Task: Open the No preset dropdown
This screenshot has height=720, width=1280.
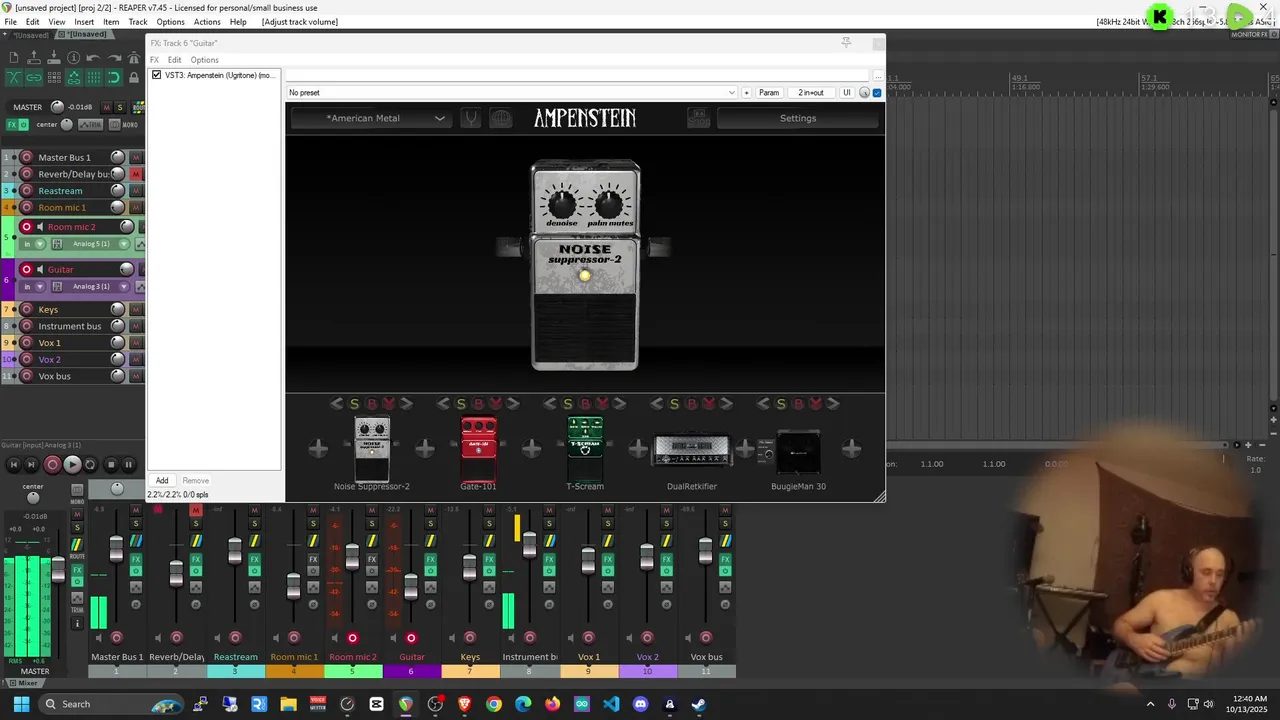Action: (511, 93)
